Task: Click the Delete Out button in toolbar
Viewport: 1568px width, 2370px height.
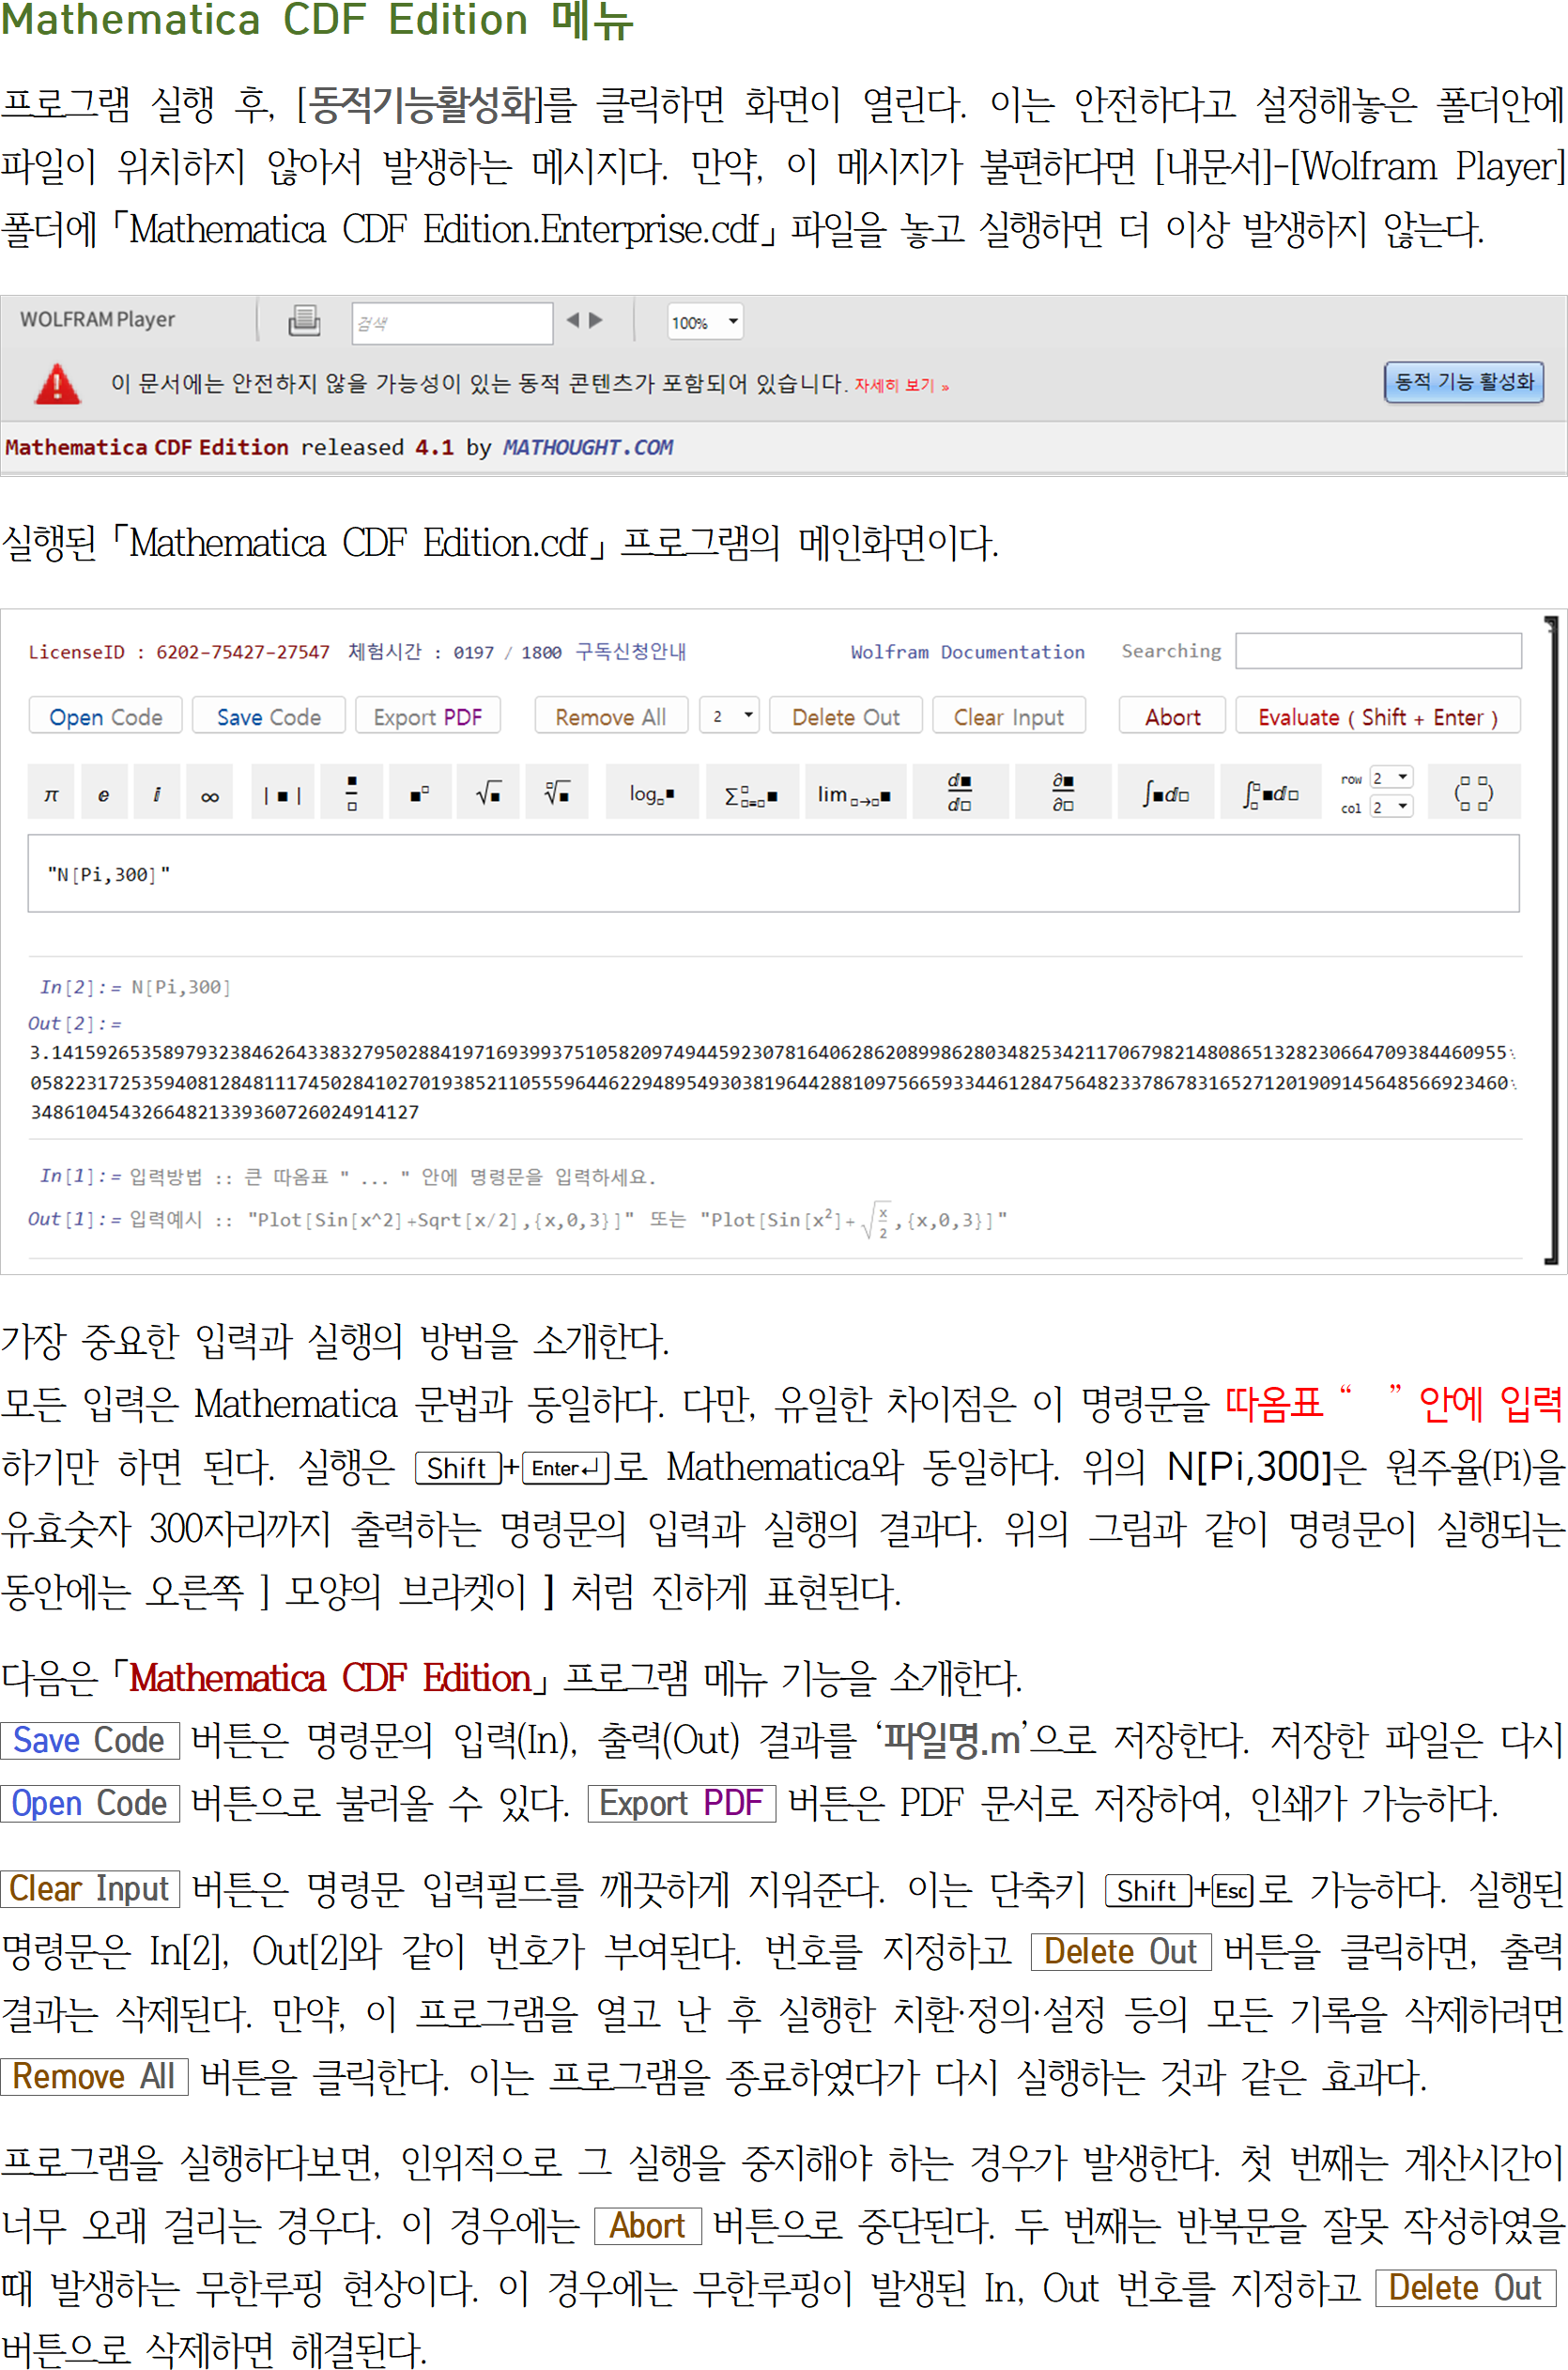Action: (x=846, y=716)
